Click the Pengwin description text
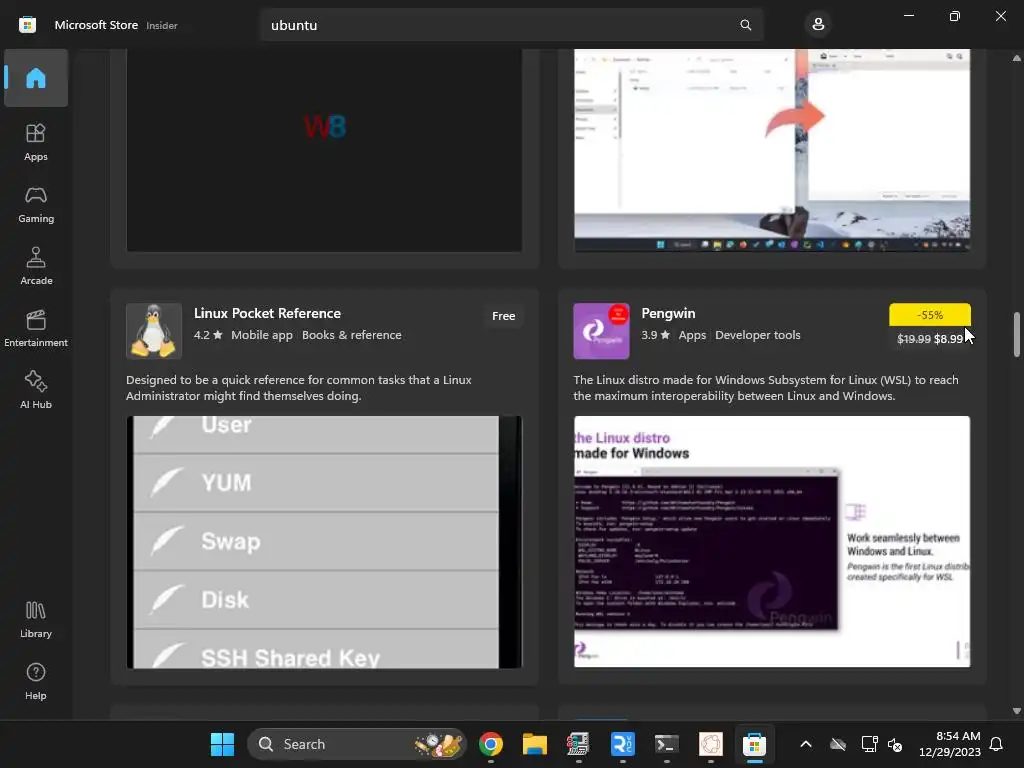Image resolution: width=1024 pixels, height=768 pixels. click(766, 388)
